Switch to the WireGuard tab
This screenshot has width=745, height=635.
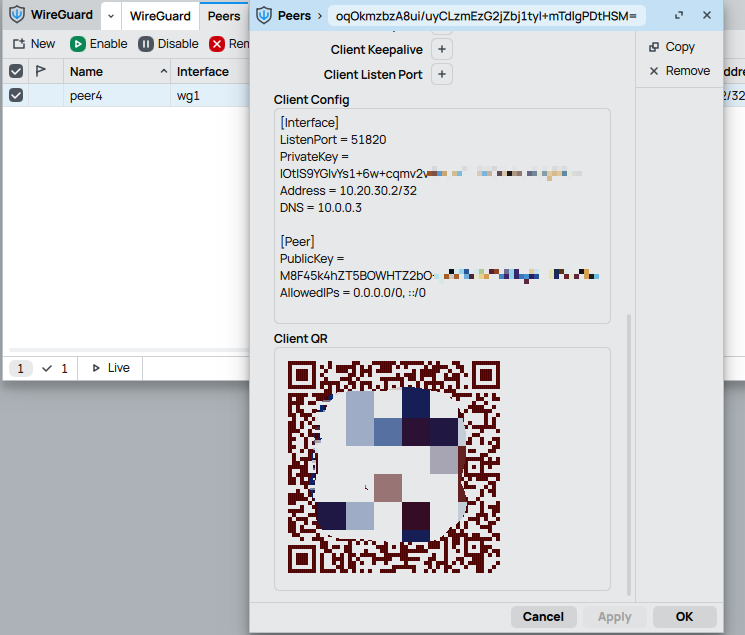tap(160, 16)
